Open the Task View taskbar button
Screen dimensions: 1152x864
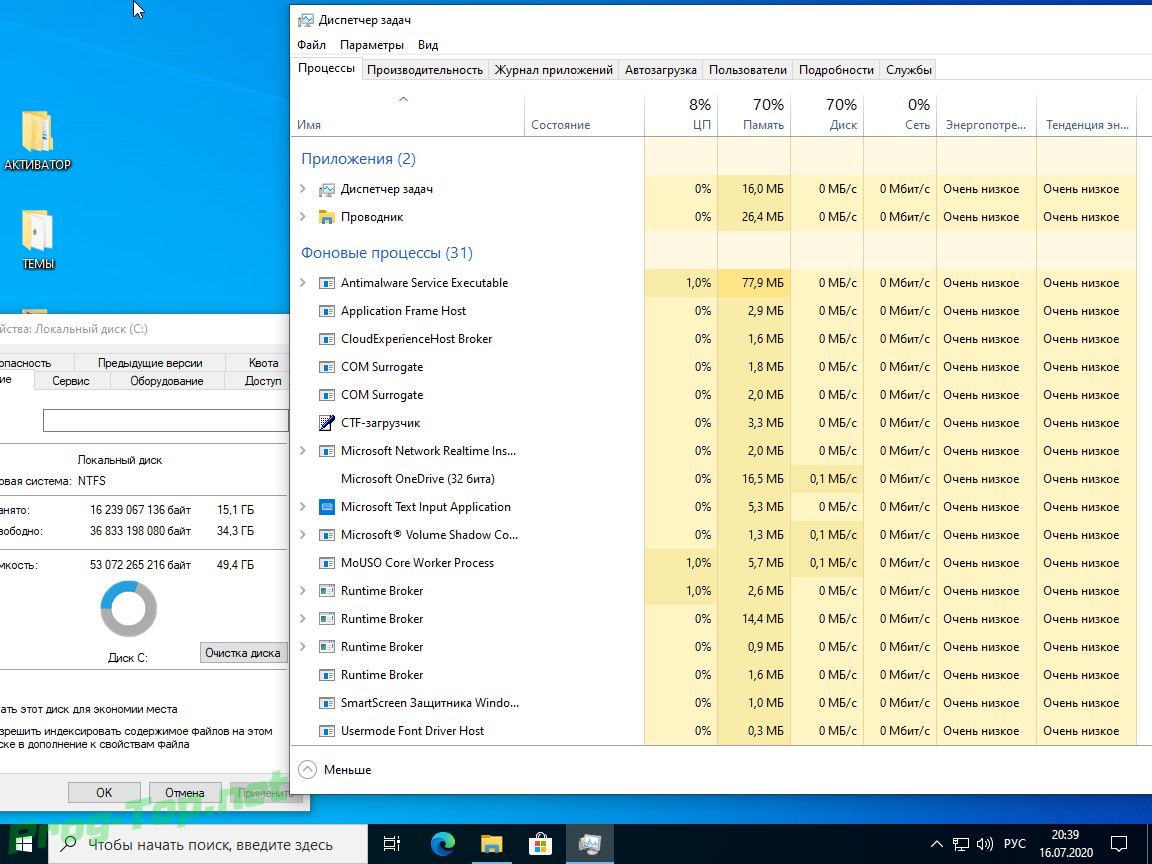[393, 844]
